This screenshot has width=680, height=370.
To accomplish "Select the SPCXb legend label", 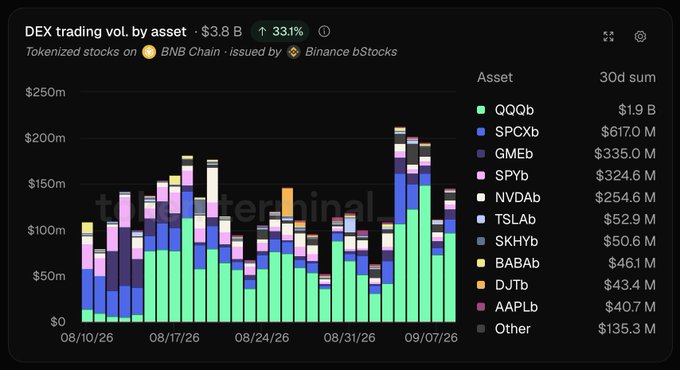I will (x=517, y=131).
